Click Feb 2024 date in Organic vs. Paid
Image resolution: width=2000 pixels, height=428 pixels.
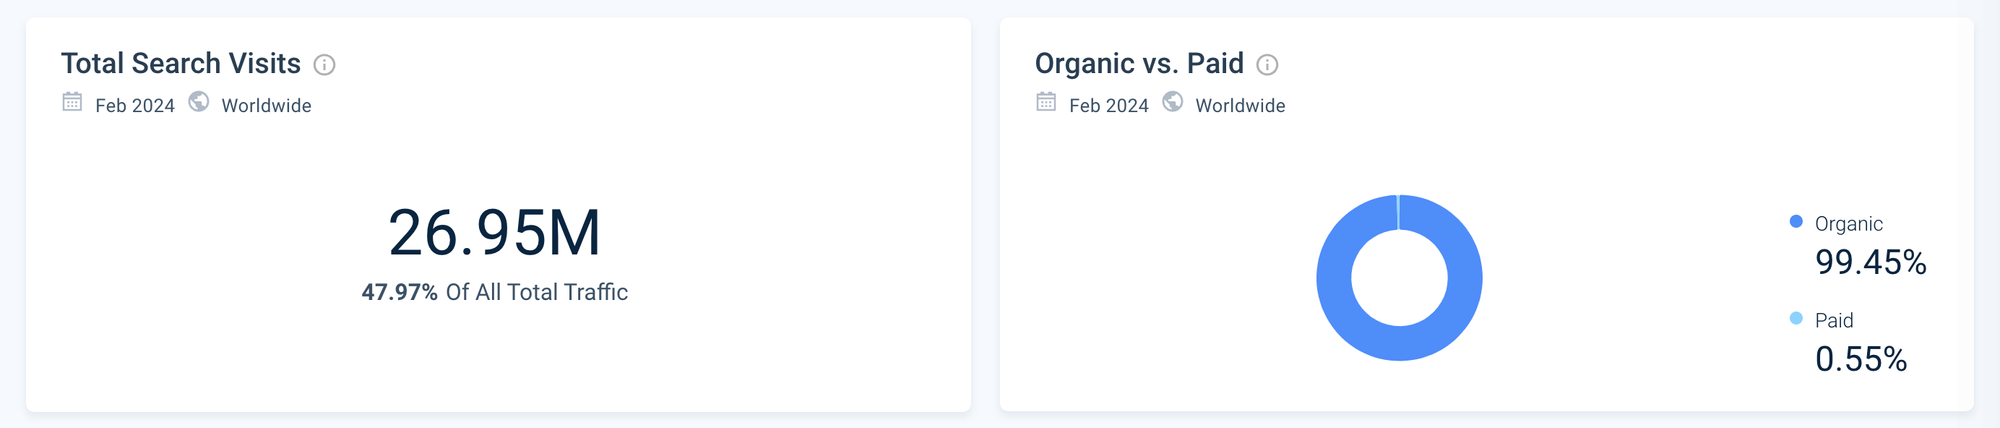point(1109,106)
